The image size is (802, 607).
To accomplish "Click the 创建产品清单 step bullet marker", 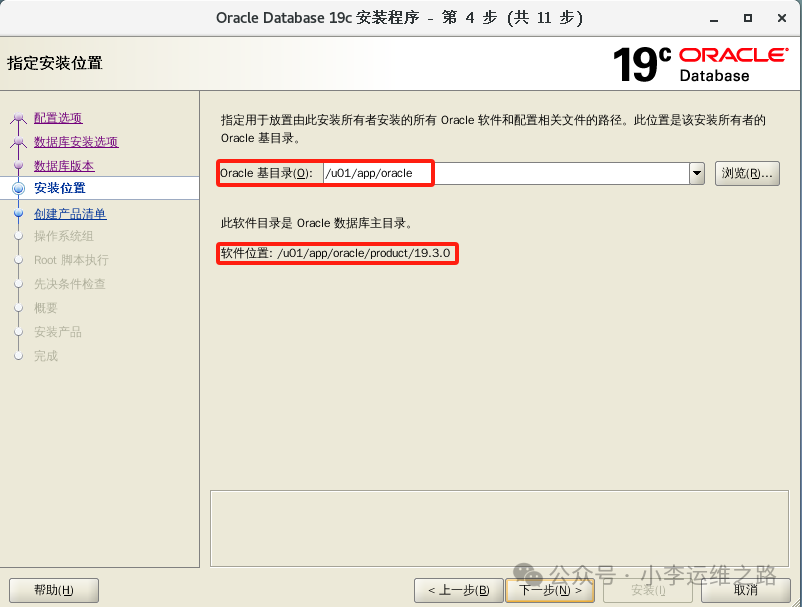I will coord(18,213).
